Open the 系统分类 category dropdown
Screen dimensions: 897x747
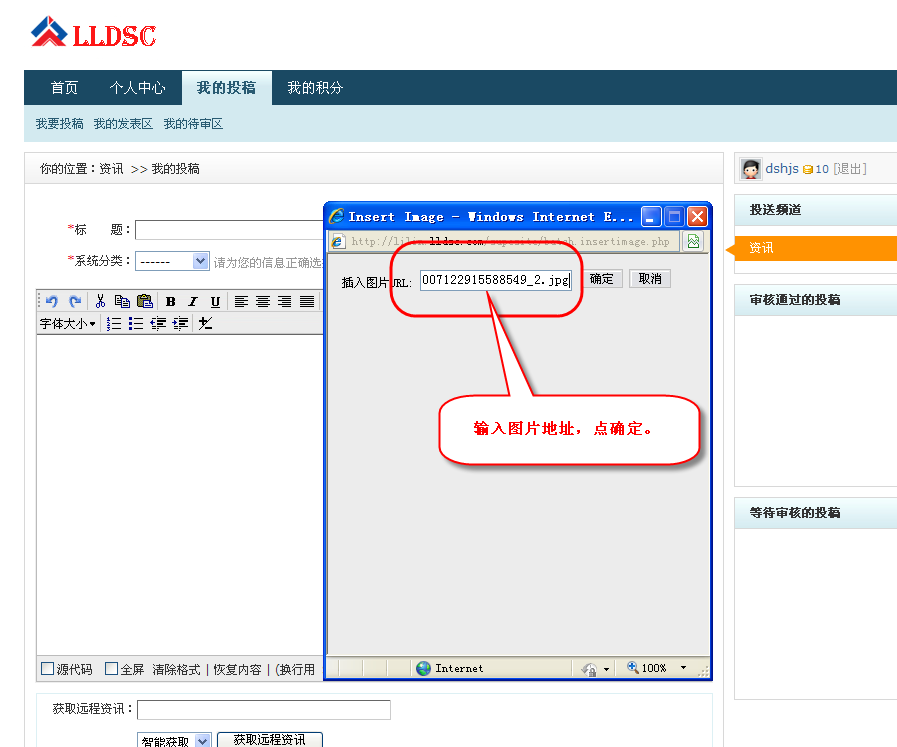coord(170,260)
